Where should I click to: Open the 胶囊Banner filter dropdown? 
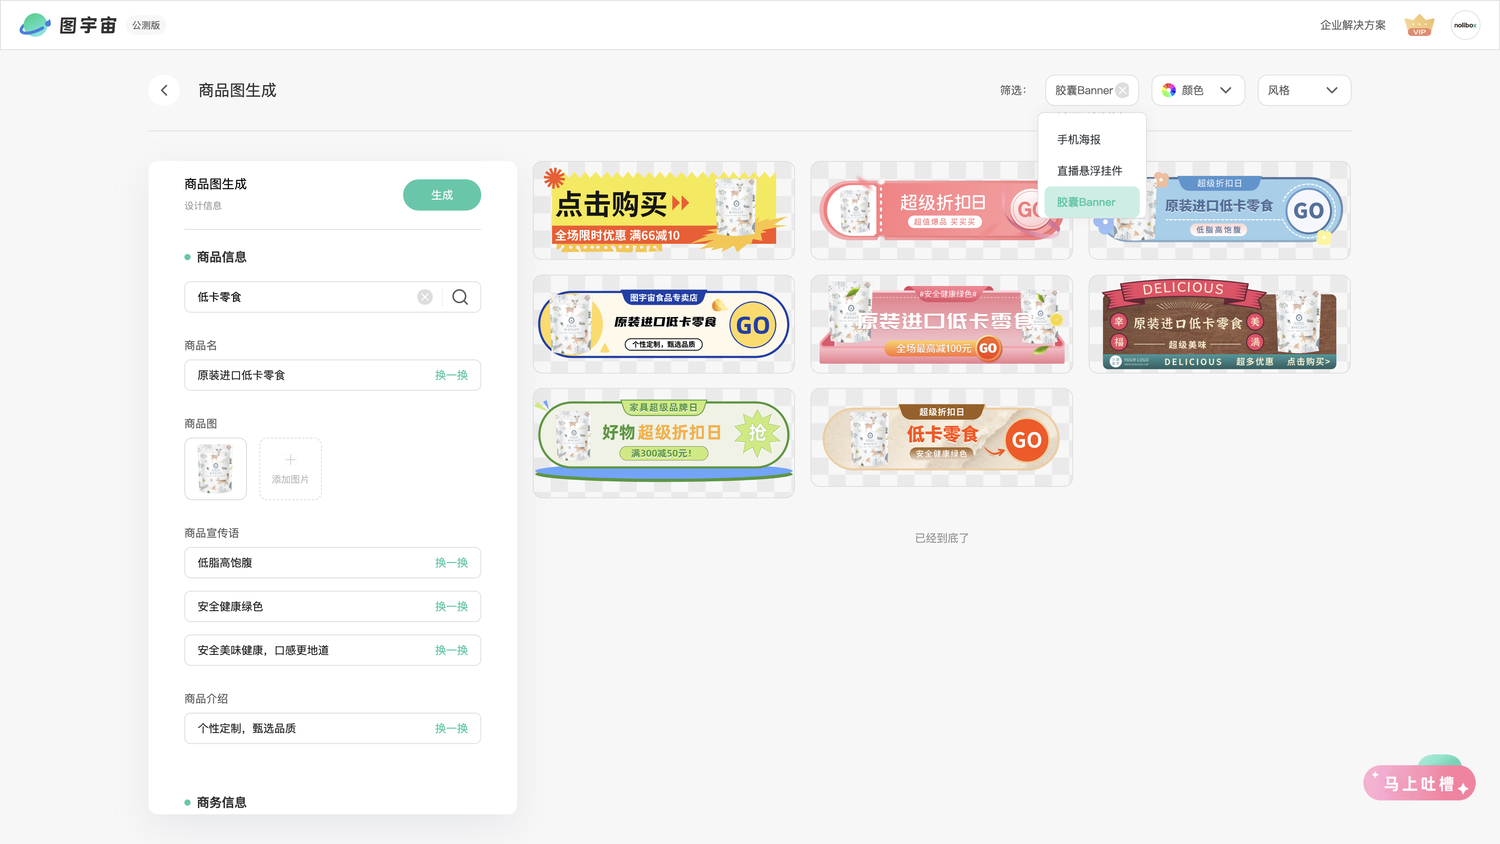[x=1092, y=90]
